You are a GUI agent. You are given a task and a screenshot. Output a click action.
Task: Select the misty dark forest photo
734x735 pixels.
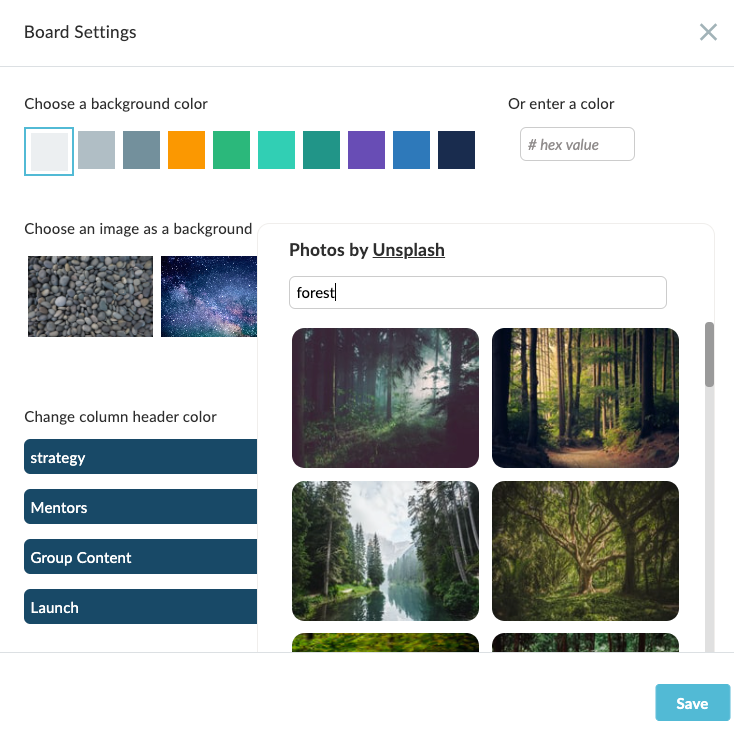[385, 398]
